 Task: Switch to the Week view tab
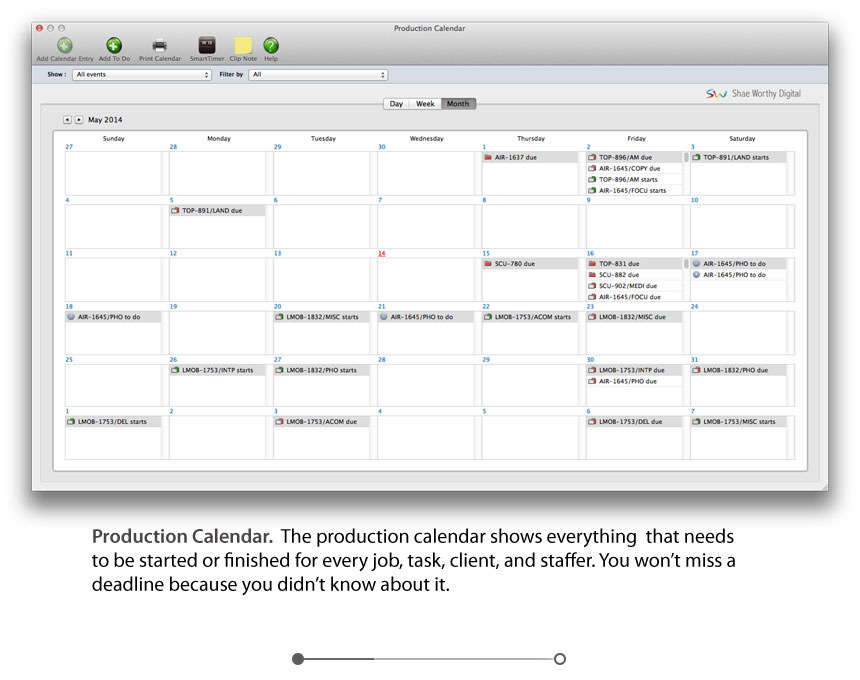tap(425, 104)
